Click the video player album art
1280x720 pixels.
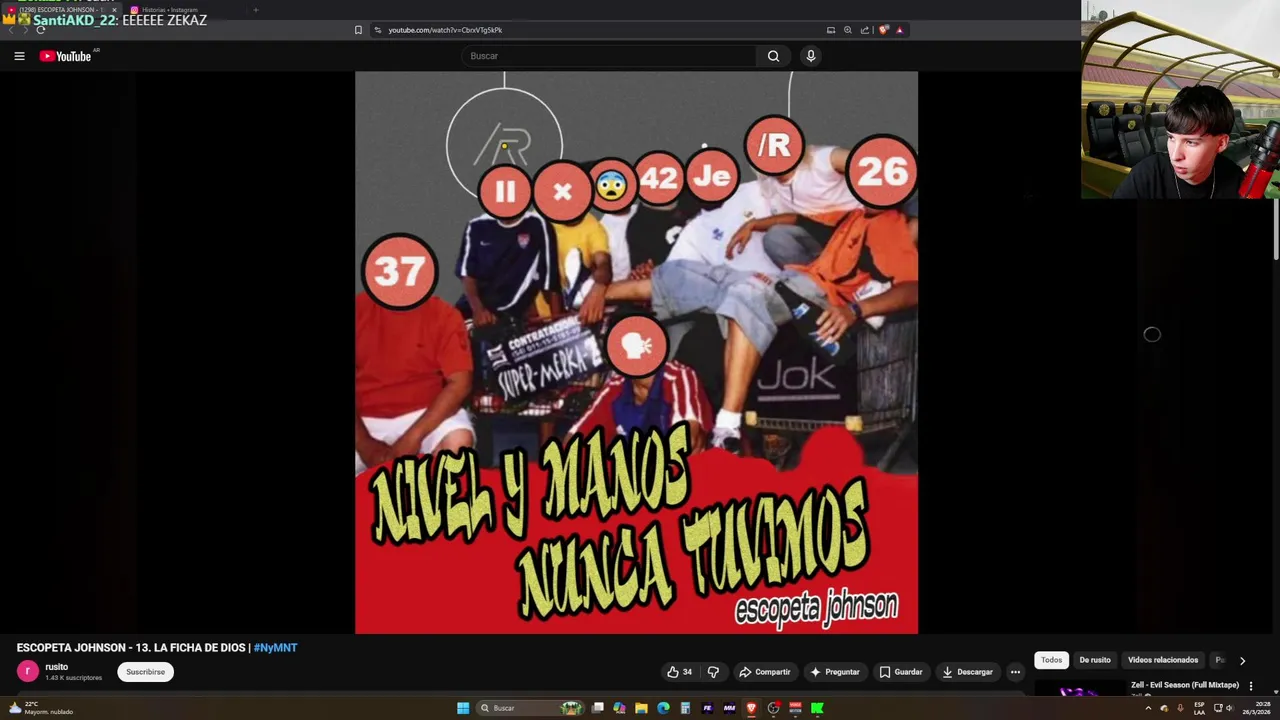pos(636,352)
